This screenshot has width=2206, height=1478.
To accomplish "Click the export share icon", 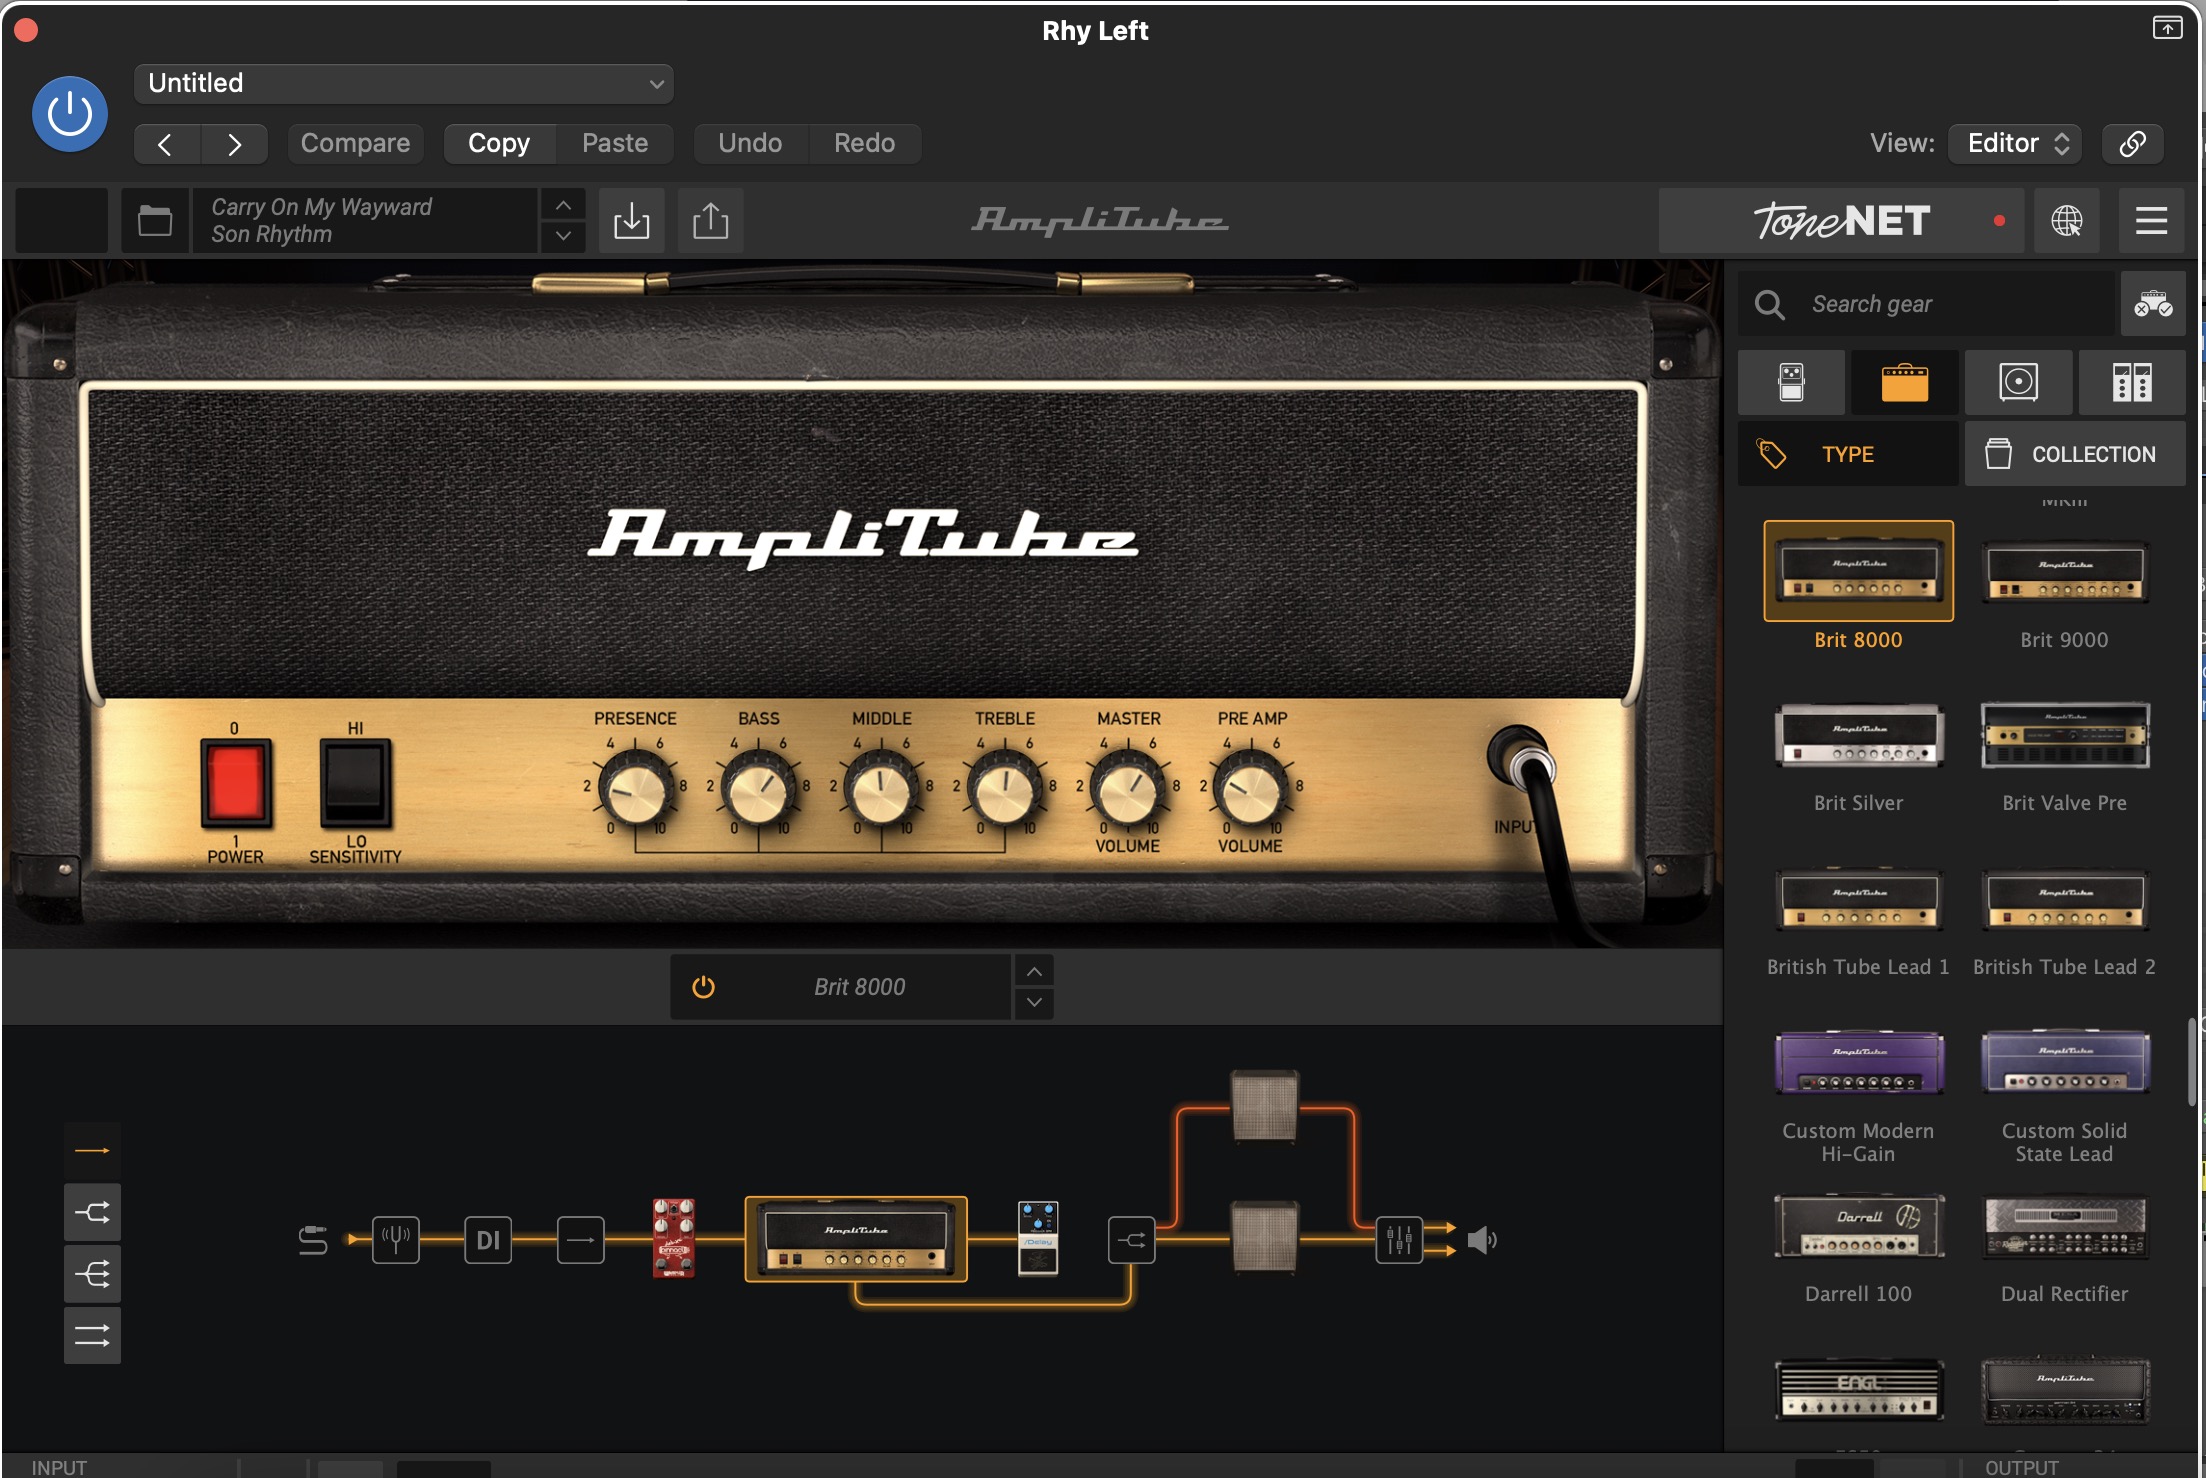I will click(x=710, y=220).
